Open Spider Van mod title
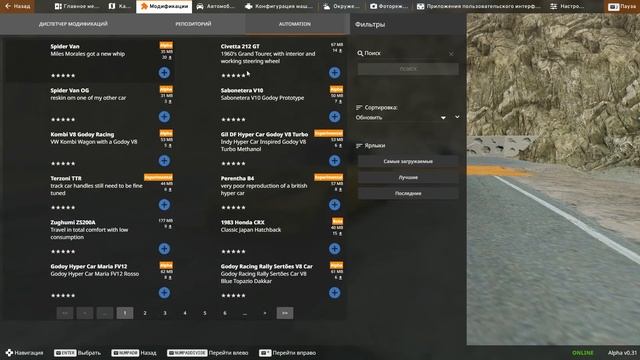The height and width of the screenshot is (360, 640). click(x=65, y=47)
